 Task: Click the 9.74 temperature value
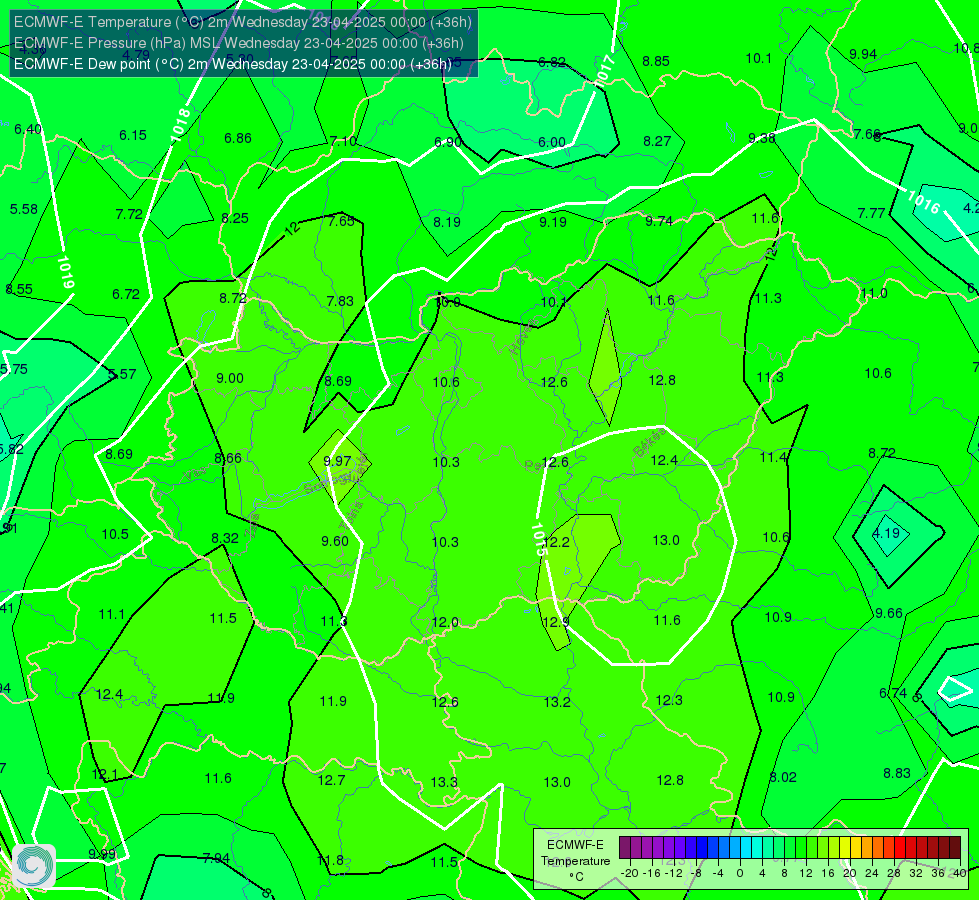tap(659, 220)
